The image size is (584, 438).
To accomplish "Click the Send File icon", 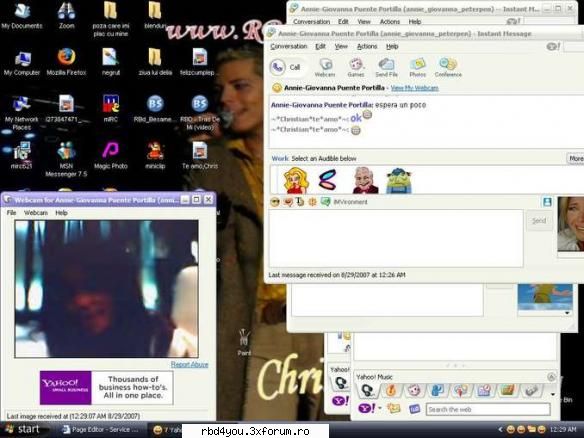I will click(x=386, y=67).
